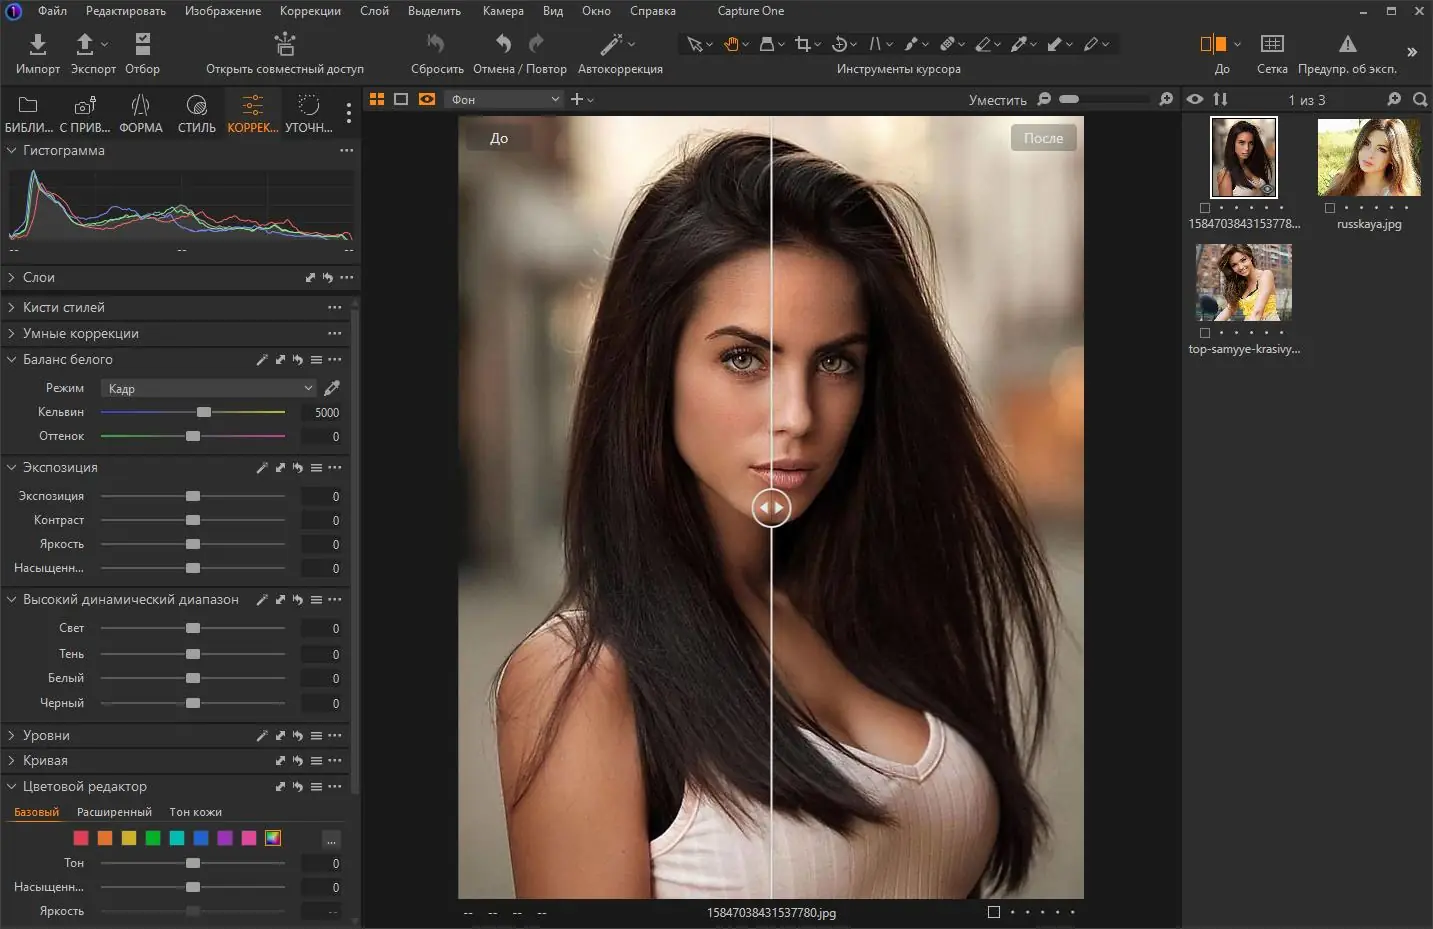This screenshot has width=1433, height=929.
Task: Click the Сбросить reset icon
Action: [x=436, y=44]
